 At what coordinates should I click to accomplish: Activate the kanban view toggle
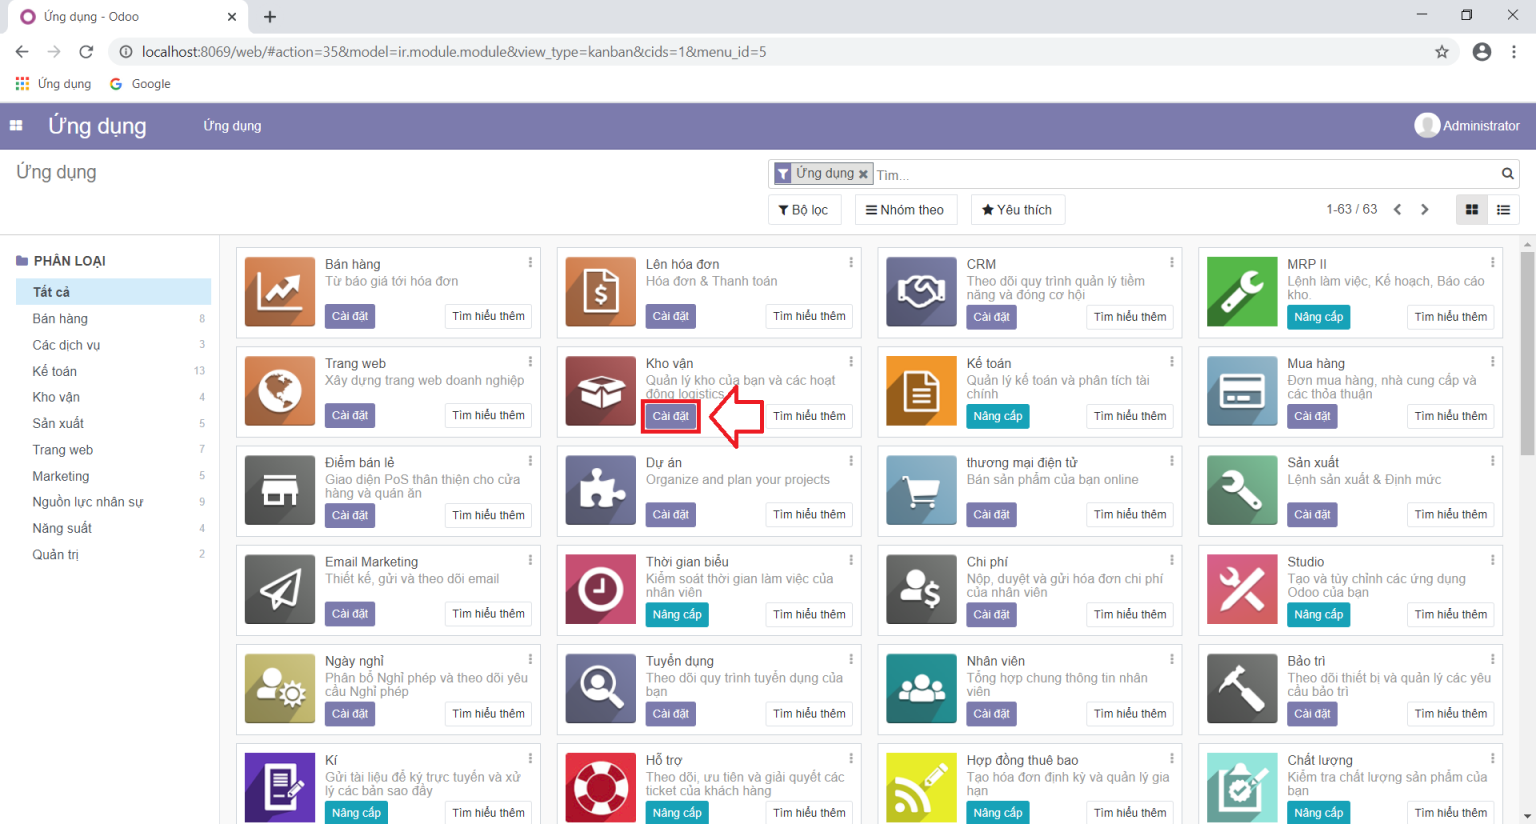pyautogui.click(x=1472, y=209)
